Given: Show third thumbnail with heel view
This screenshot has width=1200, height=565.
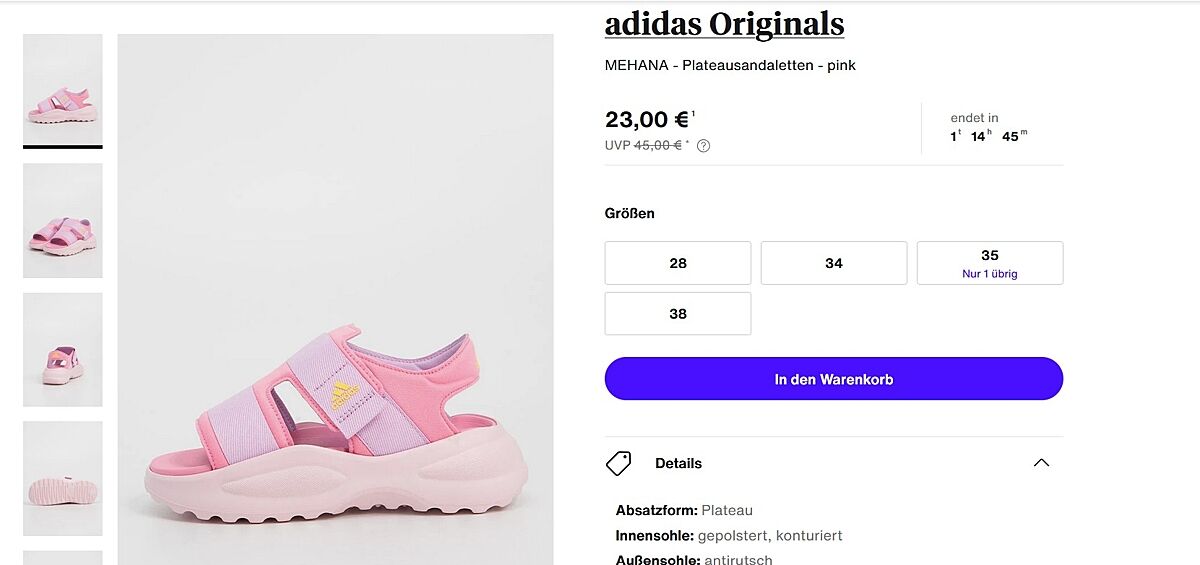Looking at the screenshot, I should 63,349.
